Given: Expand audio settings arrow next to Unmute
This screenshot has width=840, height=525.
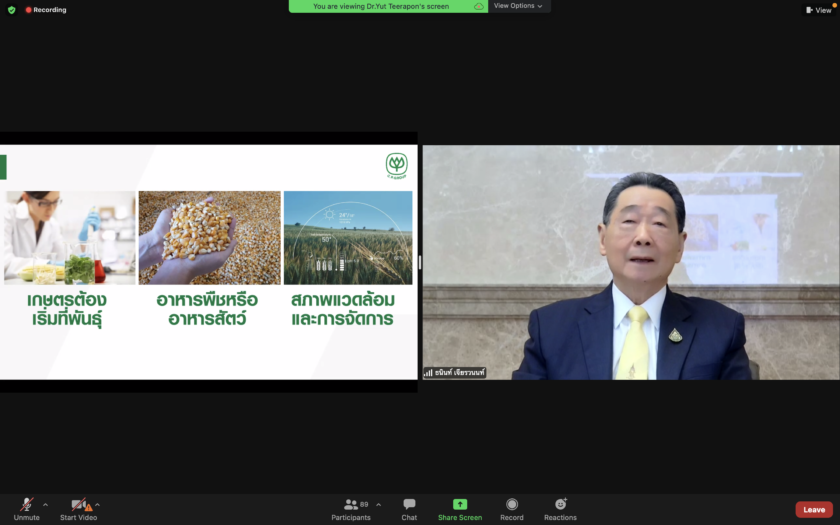Looking at the screenshot, I should pyautogui.click(x=45, y=504).
